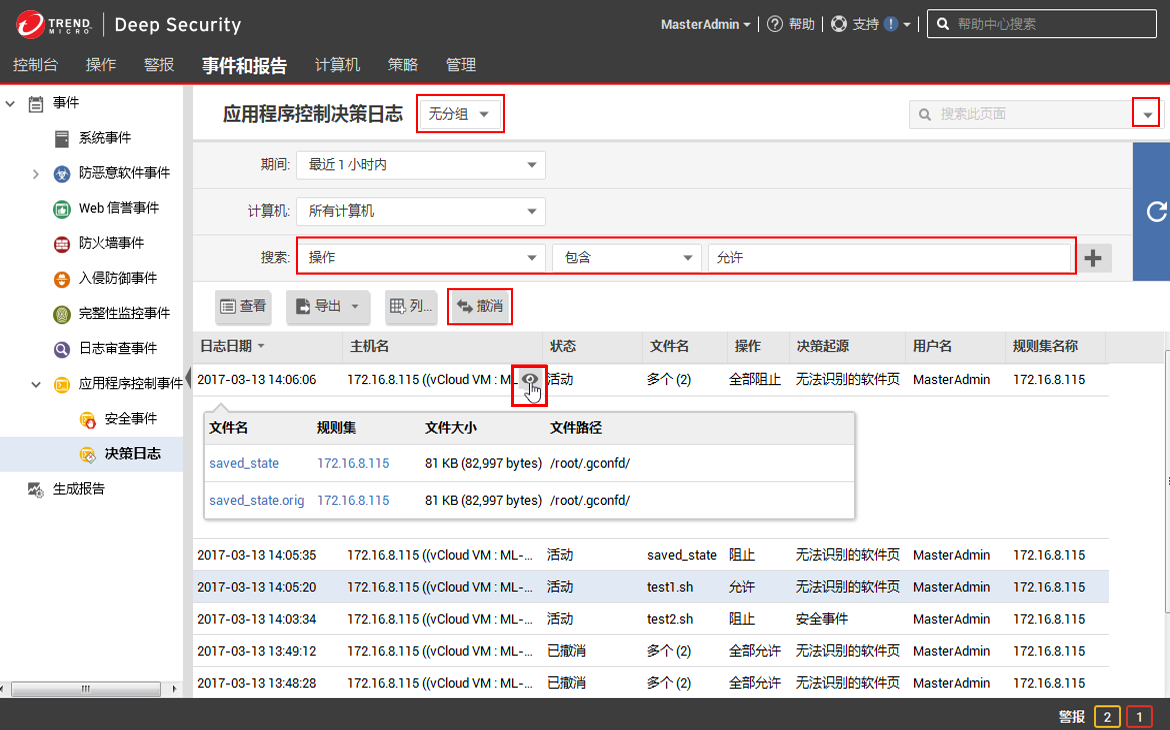The image size is (1170, 730).
Task: Click the 撤消 undo button
Action: 480,306
